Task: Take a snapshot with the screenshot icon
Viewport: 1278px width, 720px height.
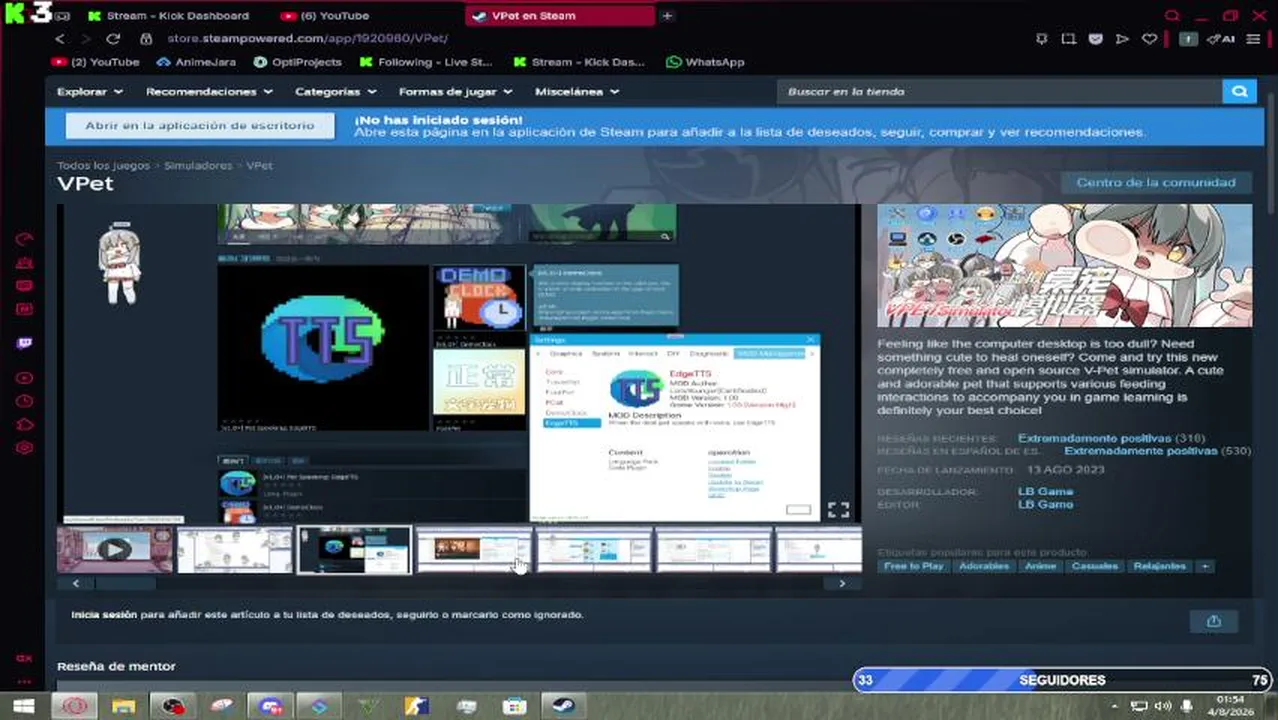Action: click(1068, 39)
